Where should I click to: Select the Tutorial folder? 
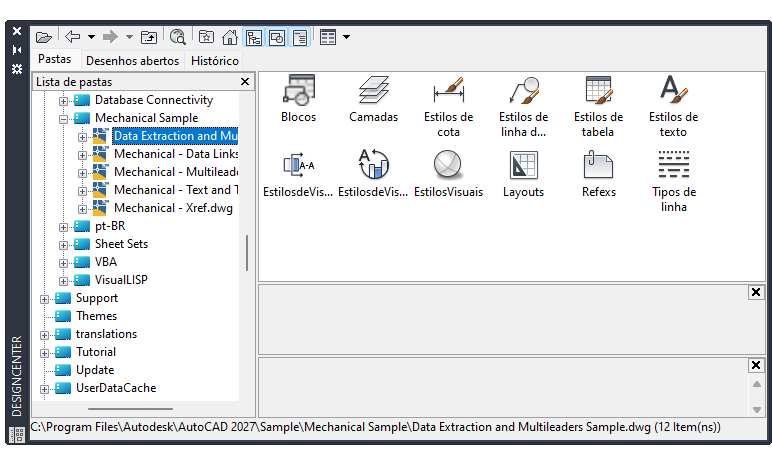(x=96, y=352)
